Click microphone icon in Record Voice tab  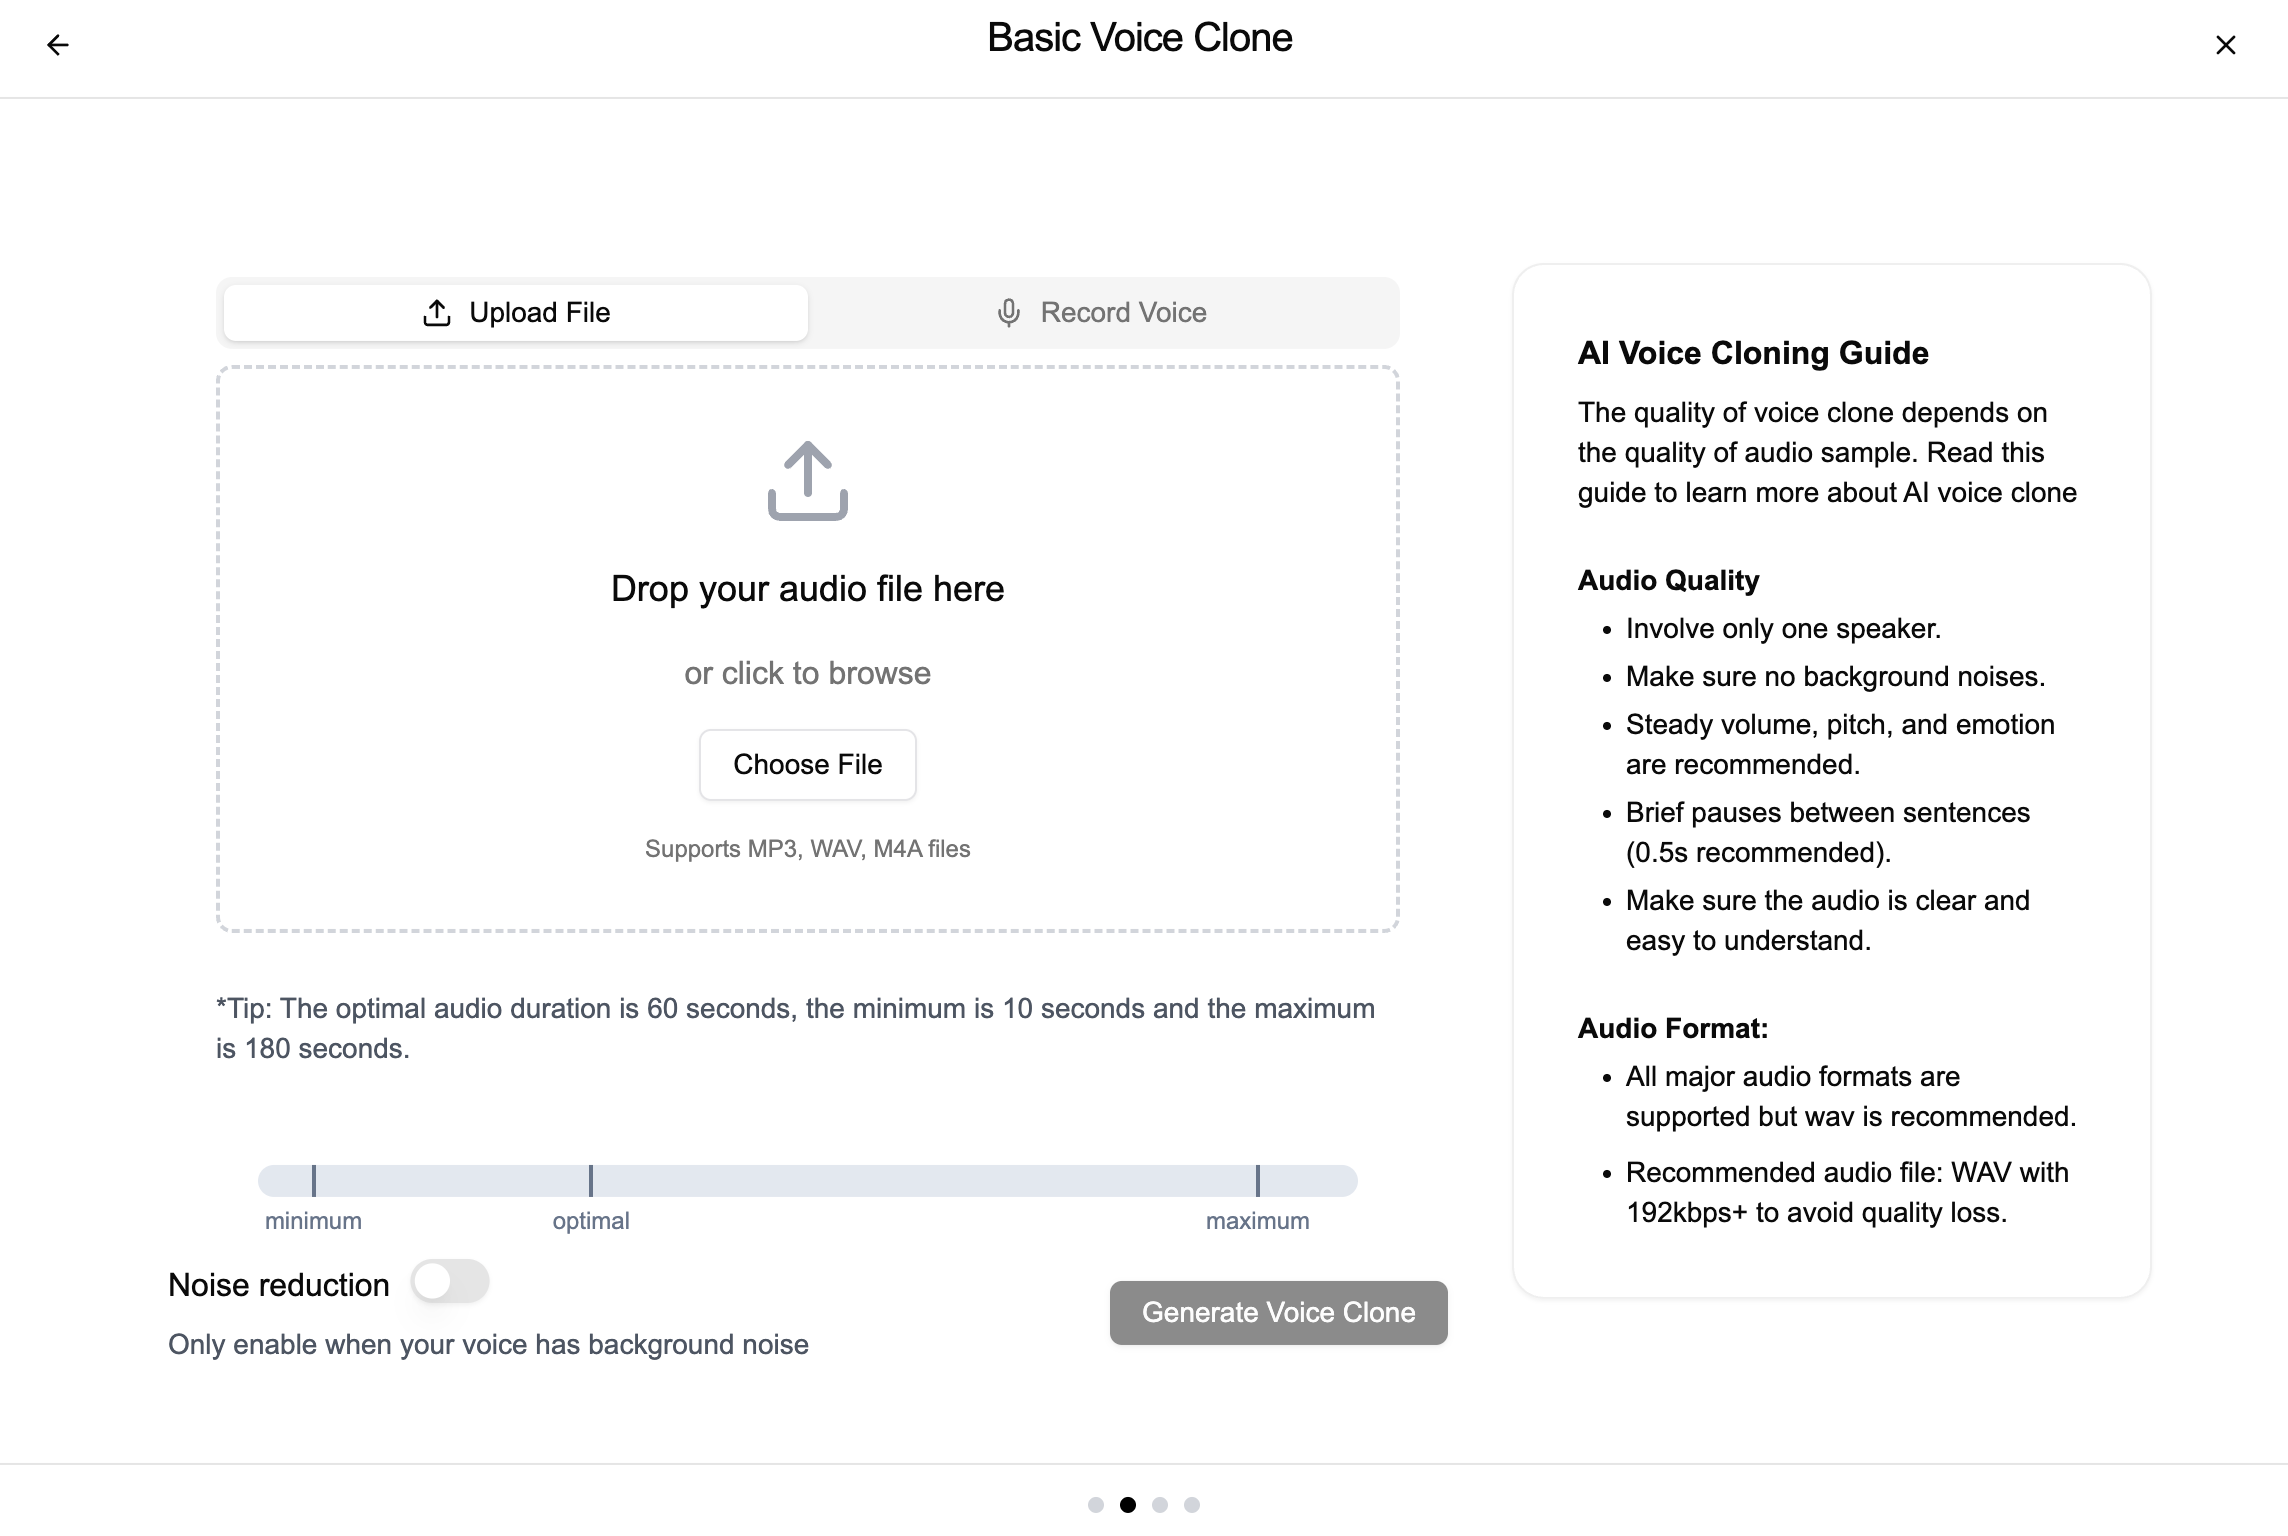click(x=1008, y=313)
